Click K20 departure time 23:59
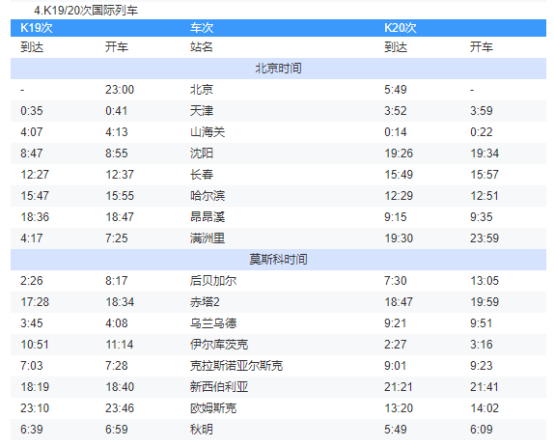This screenshot has height=443, width=554. click(484, 238)
